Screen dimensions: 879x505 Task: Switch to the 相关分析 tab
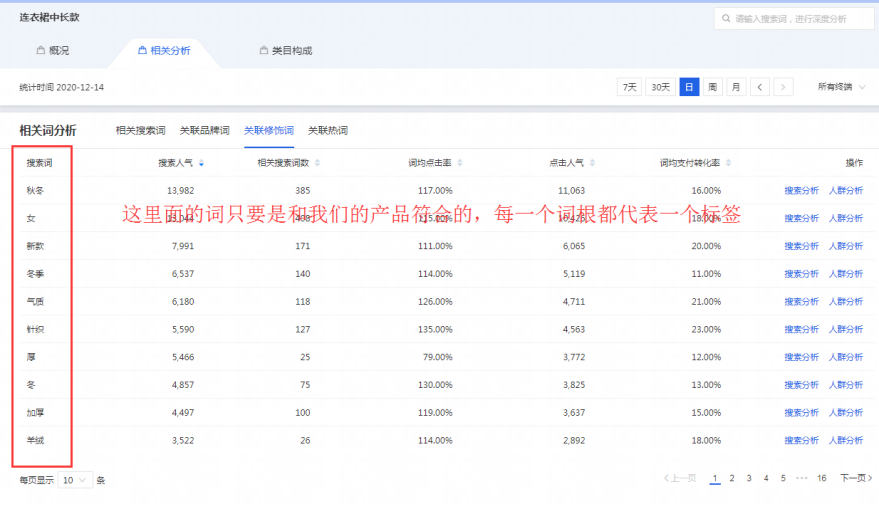click(164, 50)
